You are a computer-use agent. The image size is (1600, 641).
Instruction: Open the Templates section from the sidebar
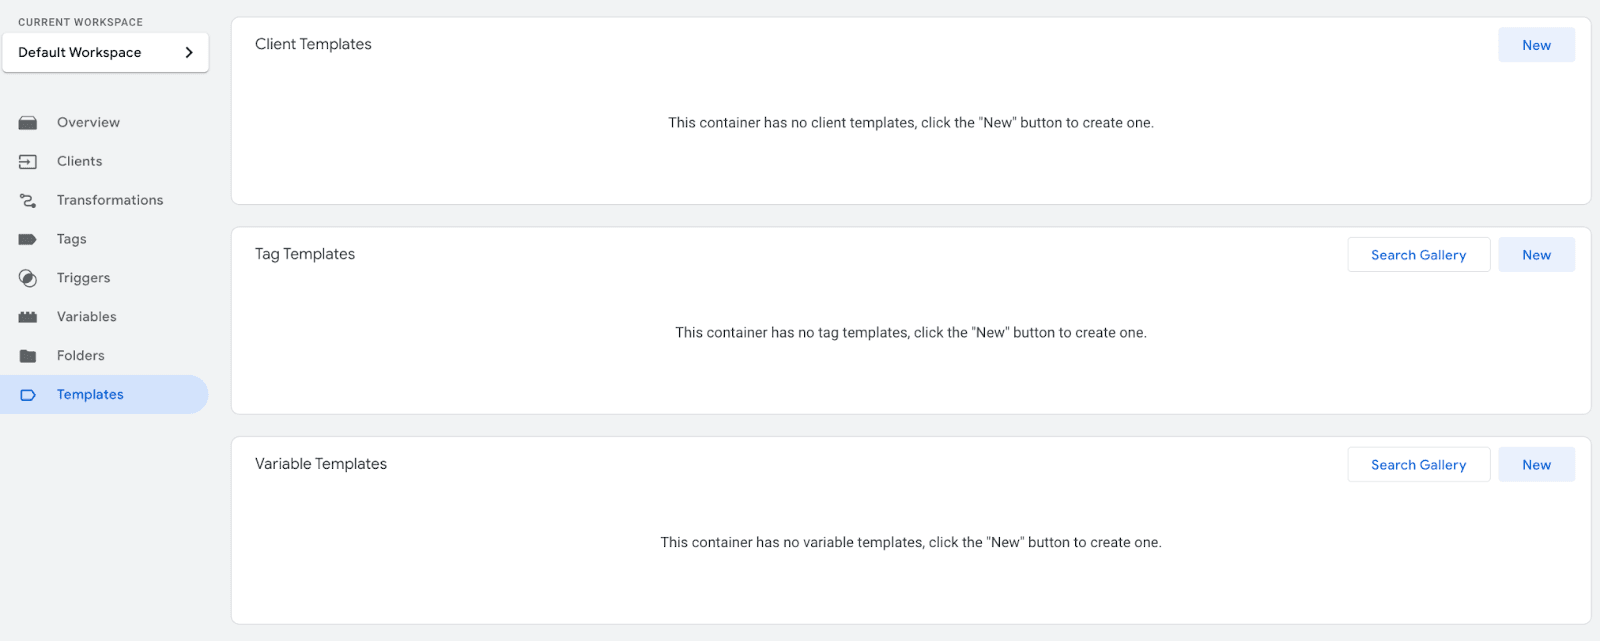click(x=90, y=394)
